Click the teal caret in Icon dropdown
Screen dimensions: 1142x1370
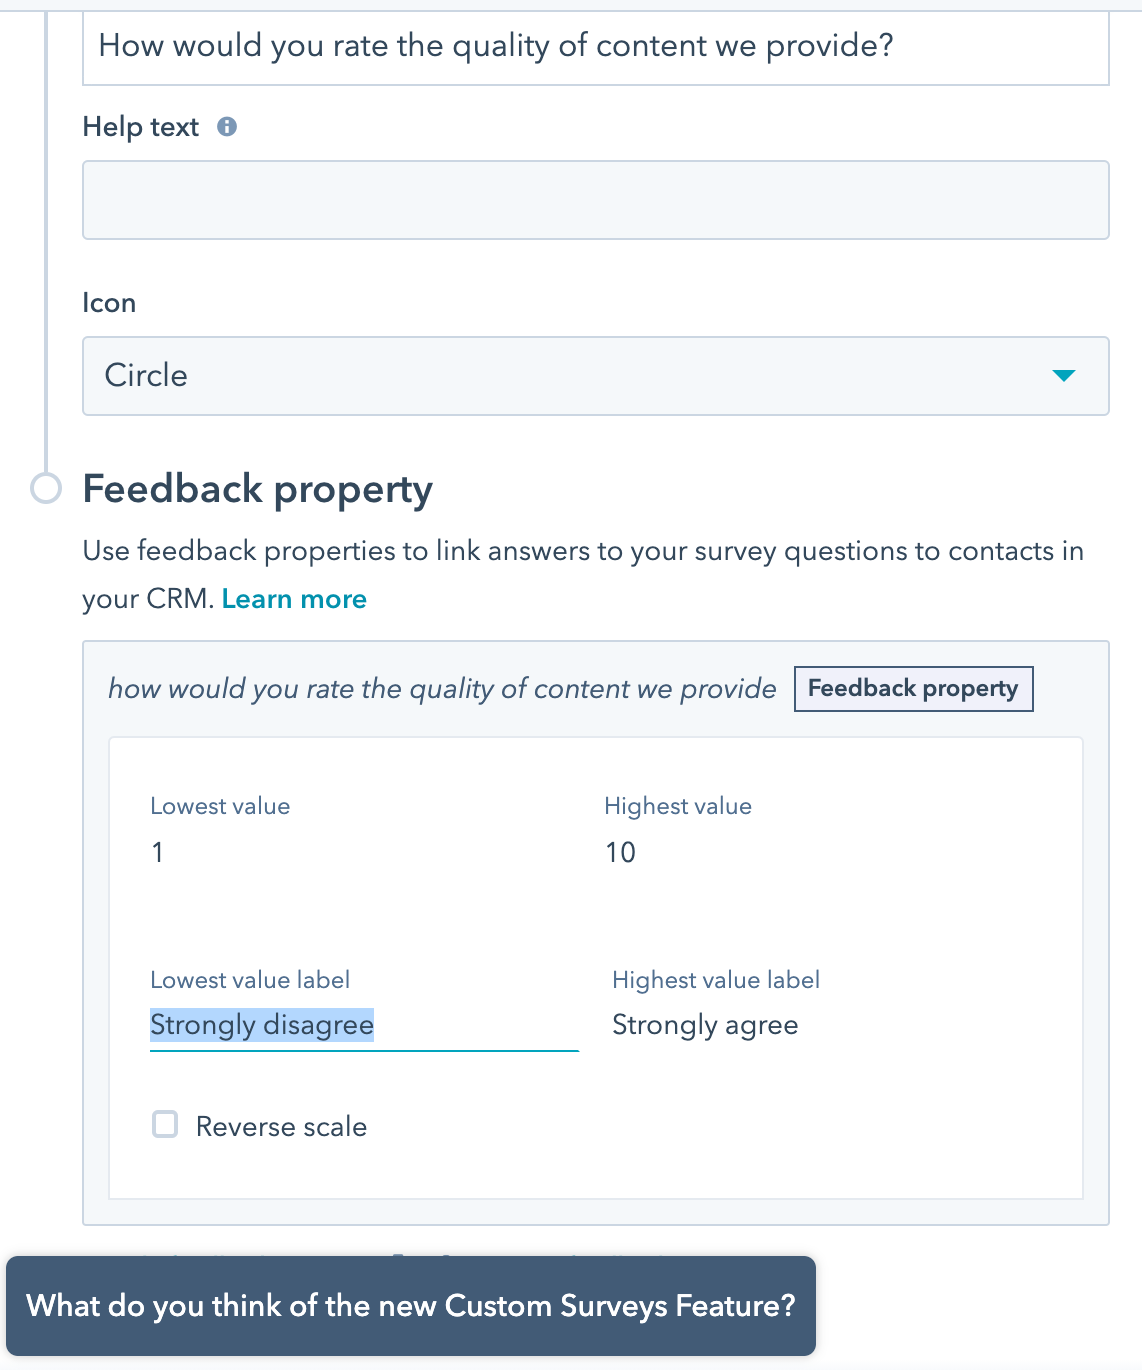tap(1063, 376)
